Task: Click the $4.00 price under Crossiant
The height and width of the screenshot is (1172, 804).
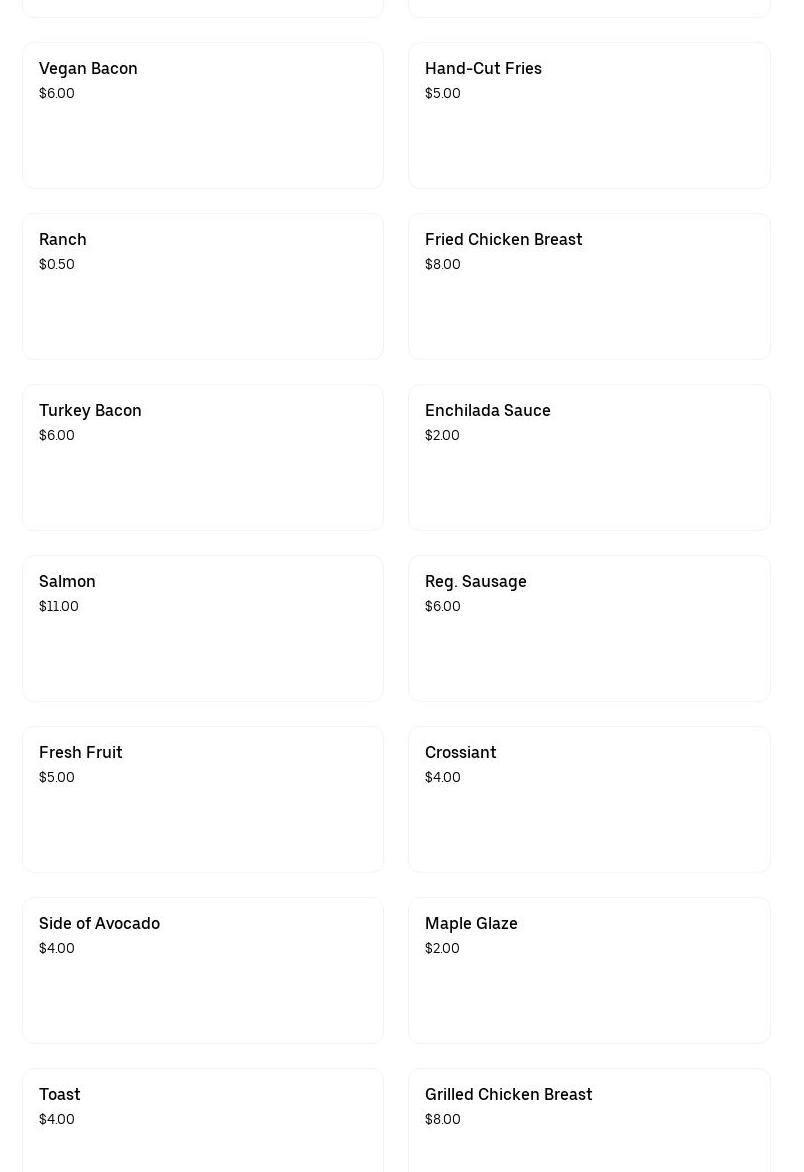Action: coord(442,777)
